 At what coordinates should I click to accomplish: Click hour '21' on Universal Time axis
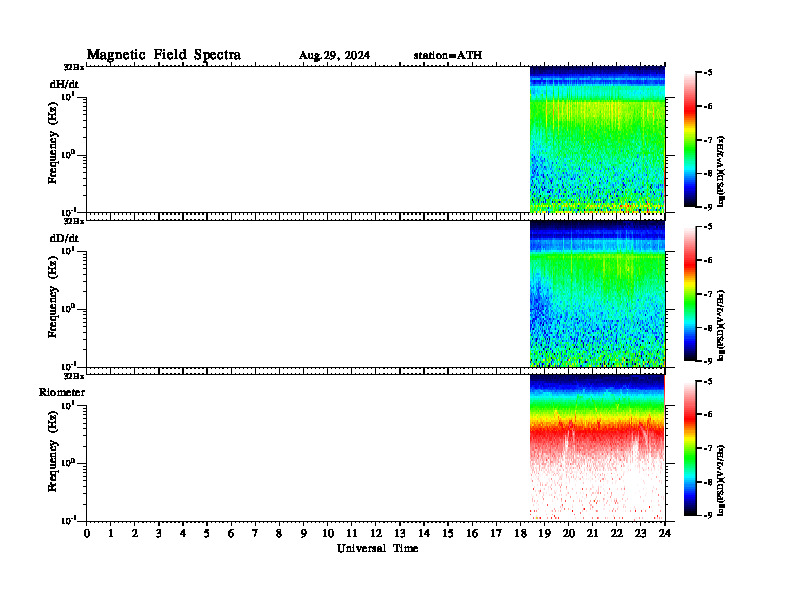592,534
